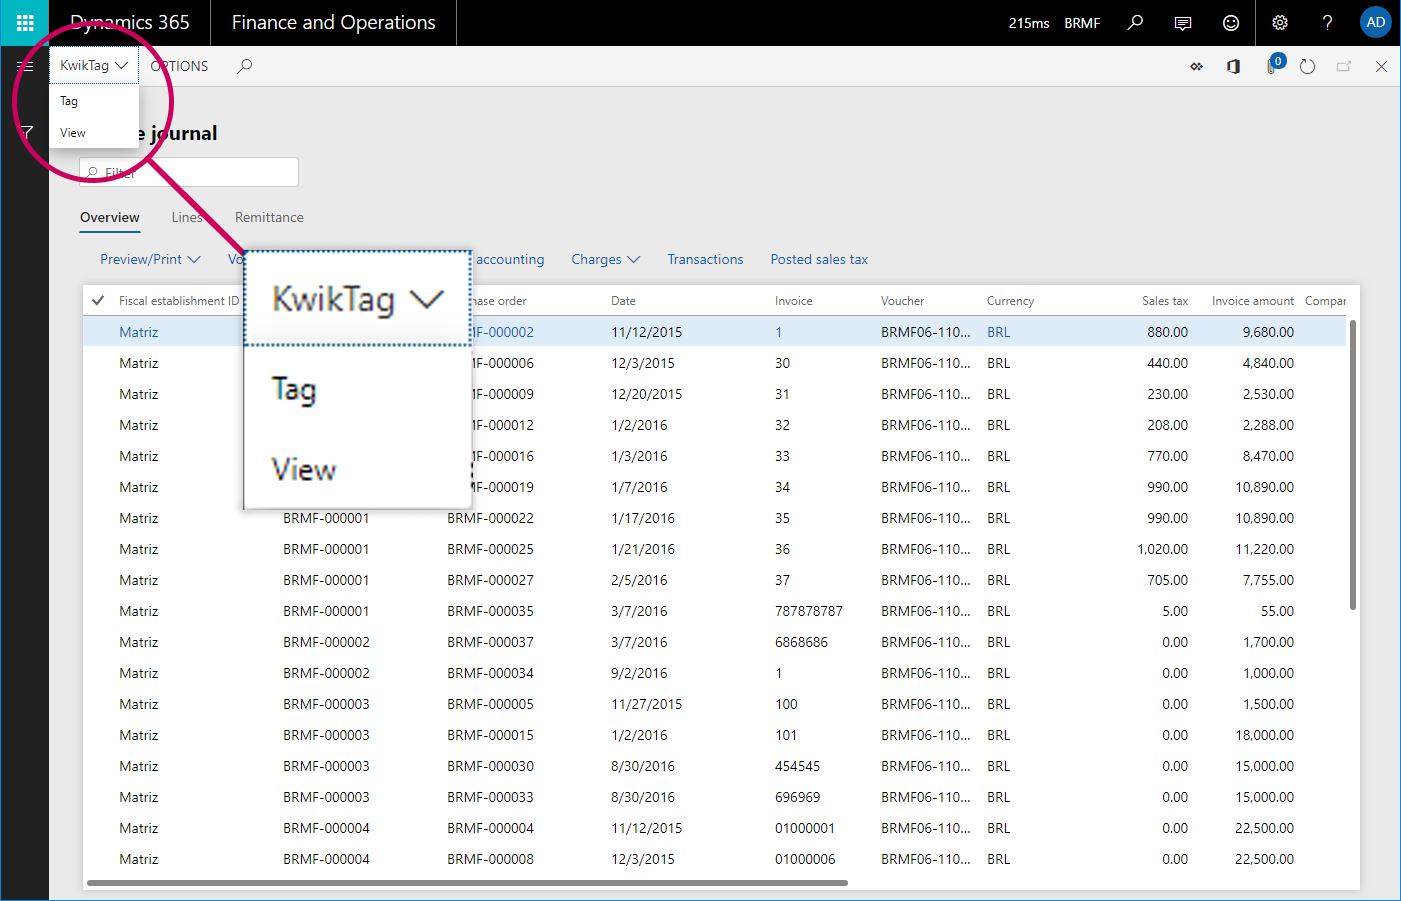This screenshot has height=901, width=1401.
Task: Open the messages chat icon
Action: [1183, 23]
